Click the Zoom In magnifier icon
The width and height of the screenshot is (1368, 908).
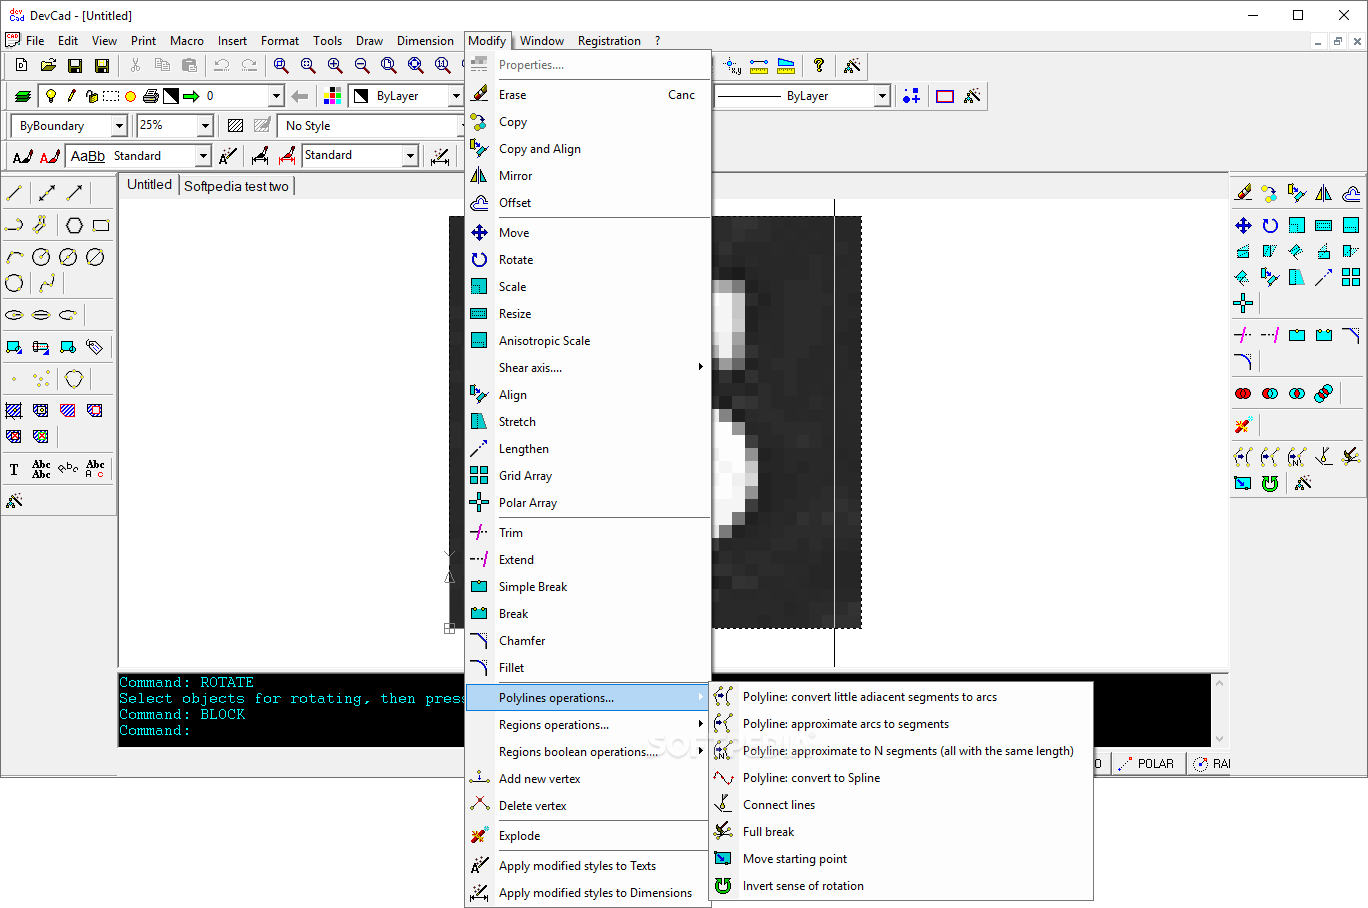pyautogui.click(x=335, y=66)
